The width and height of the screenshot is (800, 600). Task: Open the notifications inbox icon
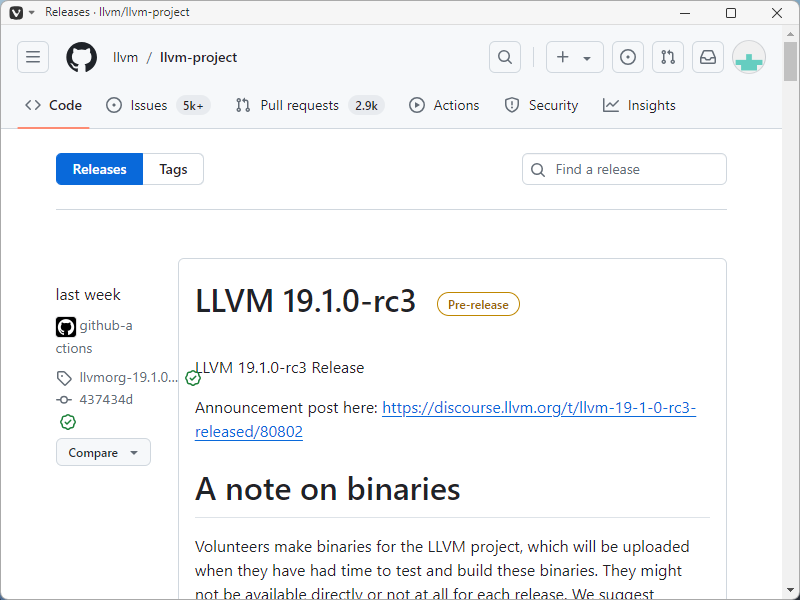pos(708,57)
